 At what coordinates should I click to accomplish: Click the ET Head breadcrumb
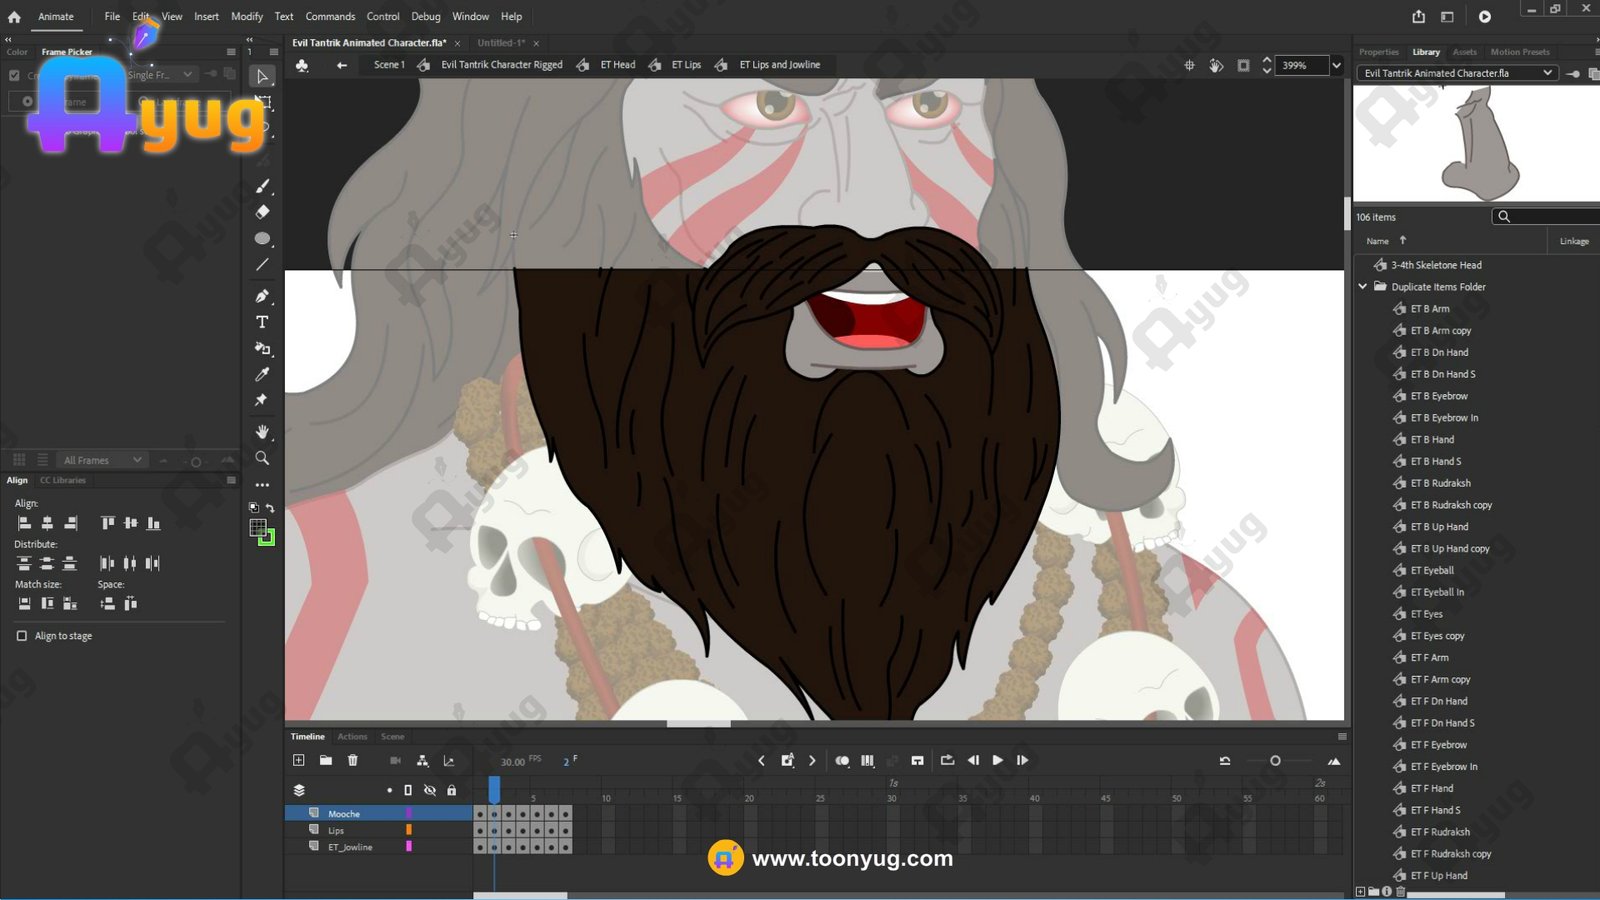pyautogui.click(x=617, y=65)
